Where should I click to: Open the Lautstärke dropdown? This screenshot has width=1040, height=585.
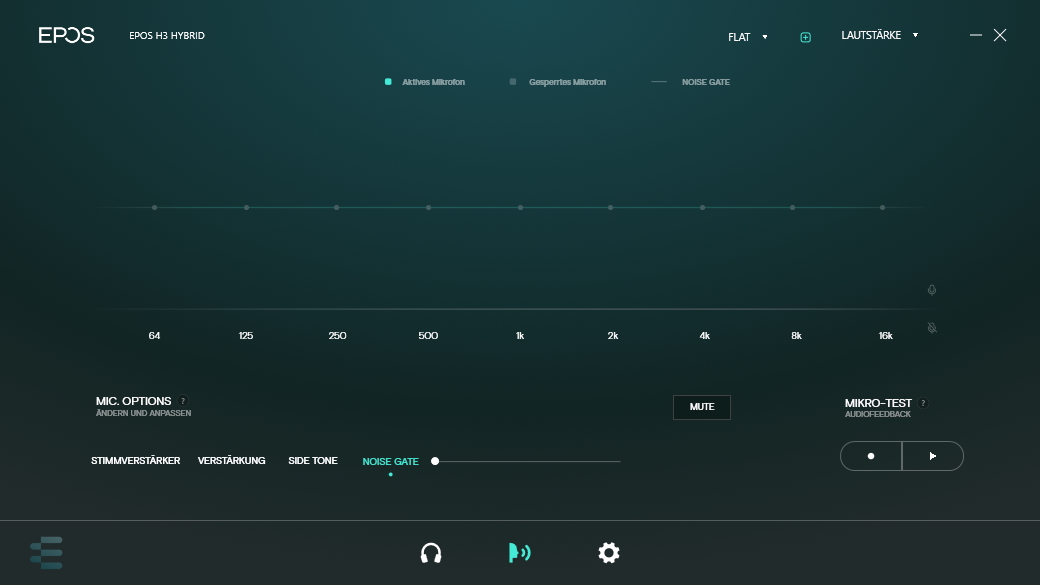[x=879, y=35]
